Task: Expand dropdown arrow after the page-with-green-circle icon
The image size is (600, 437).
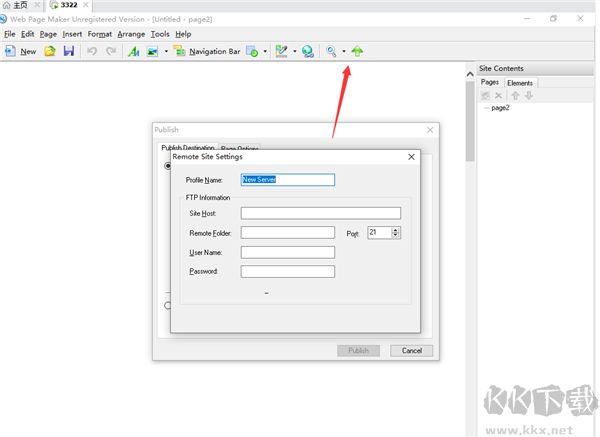Action: point(265,51)
